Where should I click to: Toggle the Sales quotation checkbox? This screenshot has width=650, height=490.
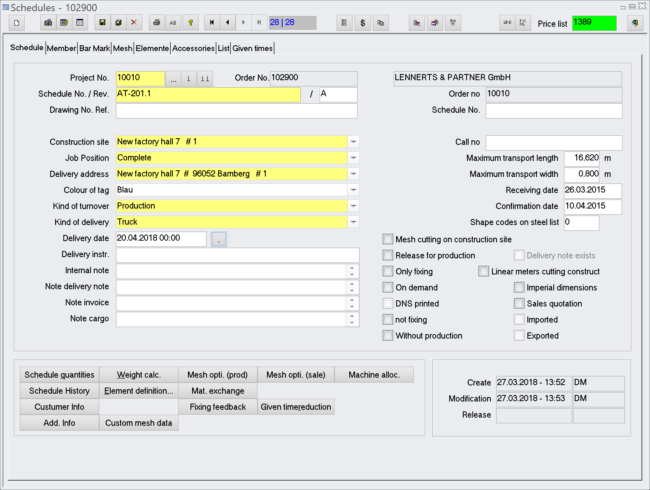[519, 304]
